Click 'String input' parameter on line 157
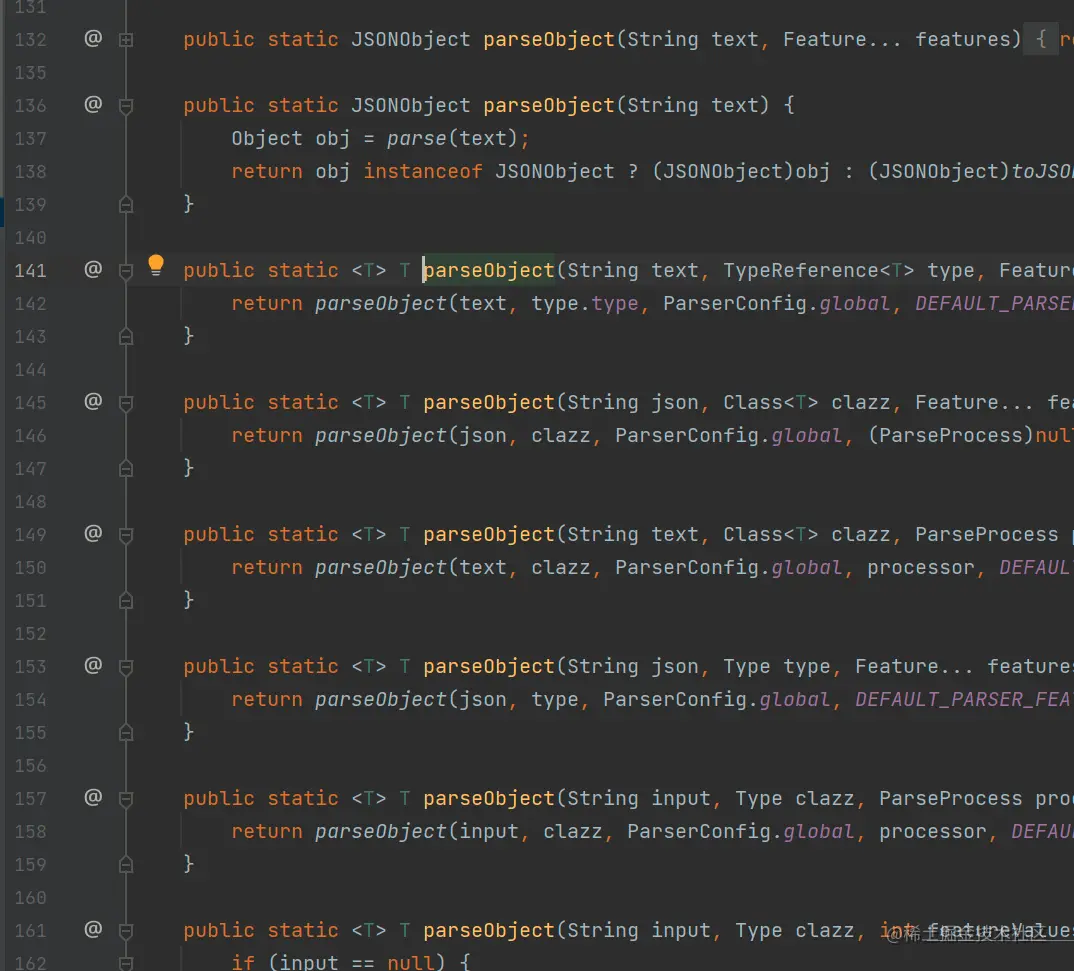This screenshot has height=971, width=1074. (x=639, y=798)
